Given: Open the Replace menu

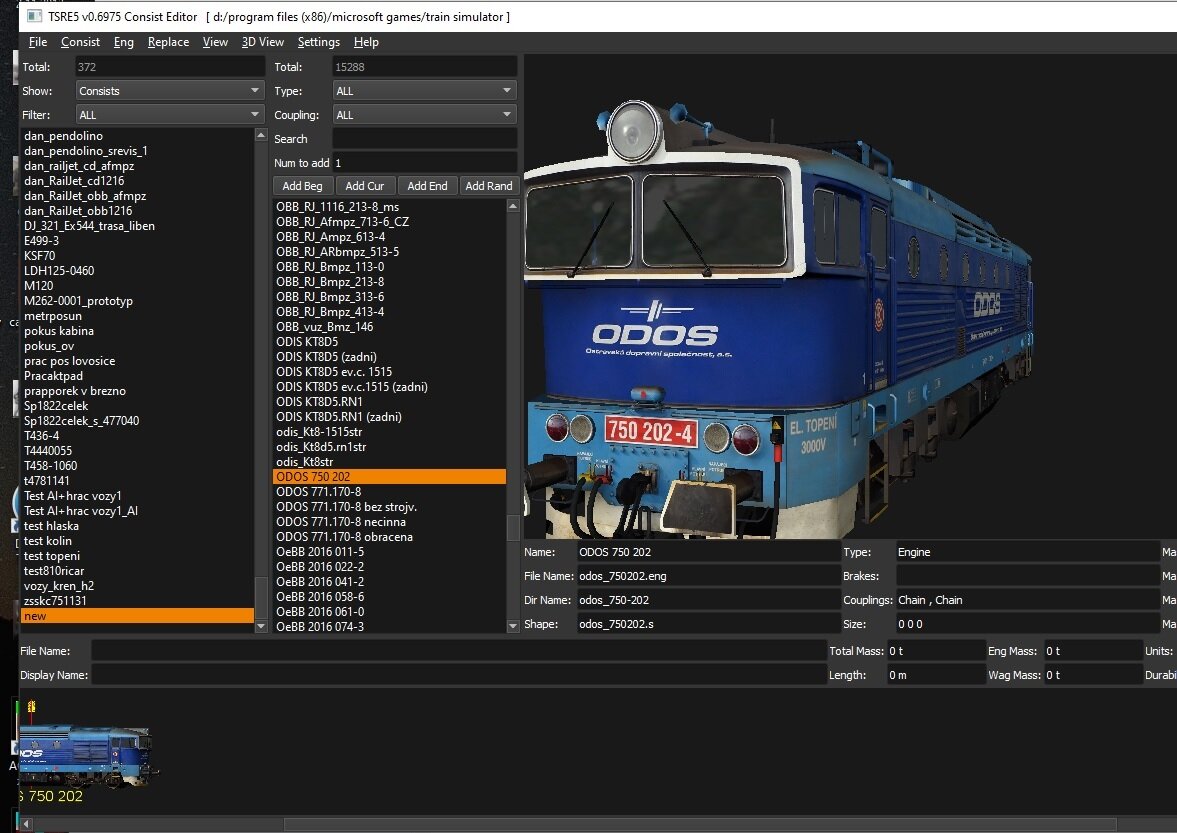Looking at the screenshot, I should click(168, 42).
